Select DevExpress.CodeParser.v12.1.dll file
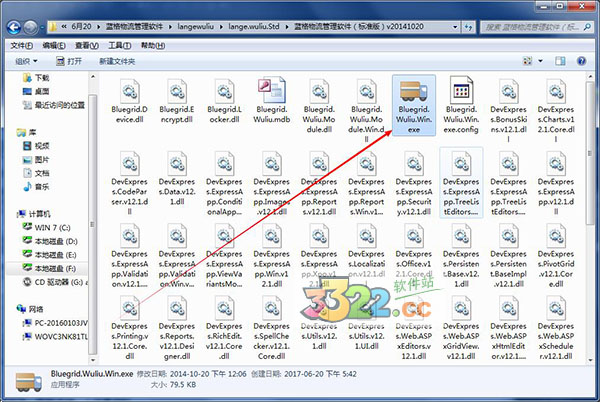The image size is (600, 402). [x=130, y=183]
